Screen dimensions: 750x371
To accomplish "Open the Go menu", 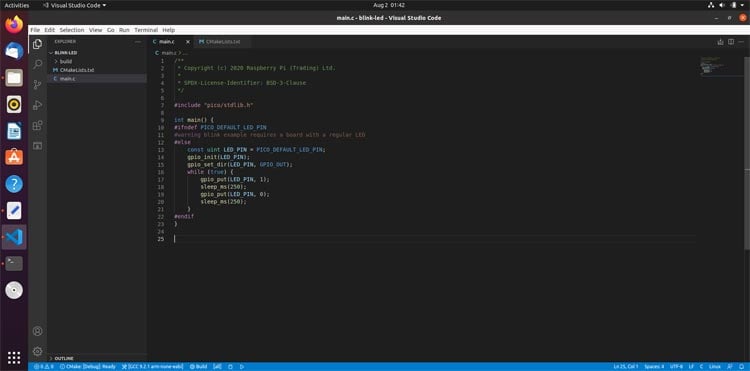I will click(x=110, y=30).
